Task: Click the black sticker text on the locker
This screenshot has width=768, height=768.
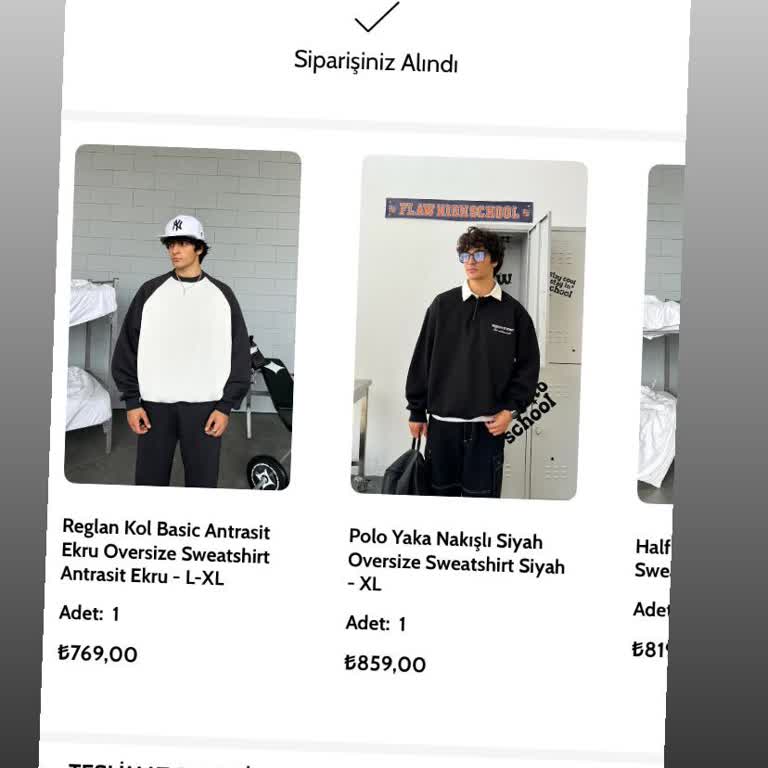Action: point(531,413)
